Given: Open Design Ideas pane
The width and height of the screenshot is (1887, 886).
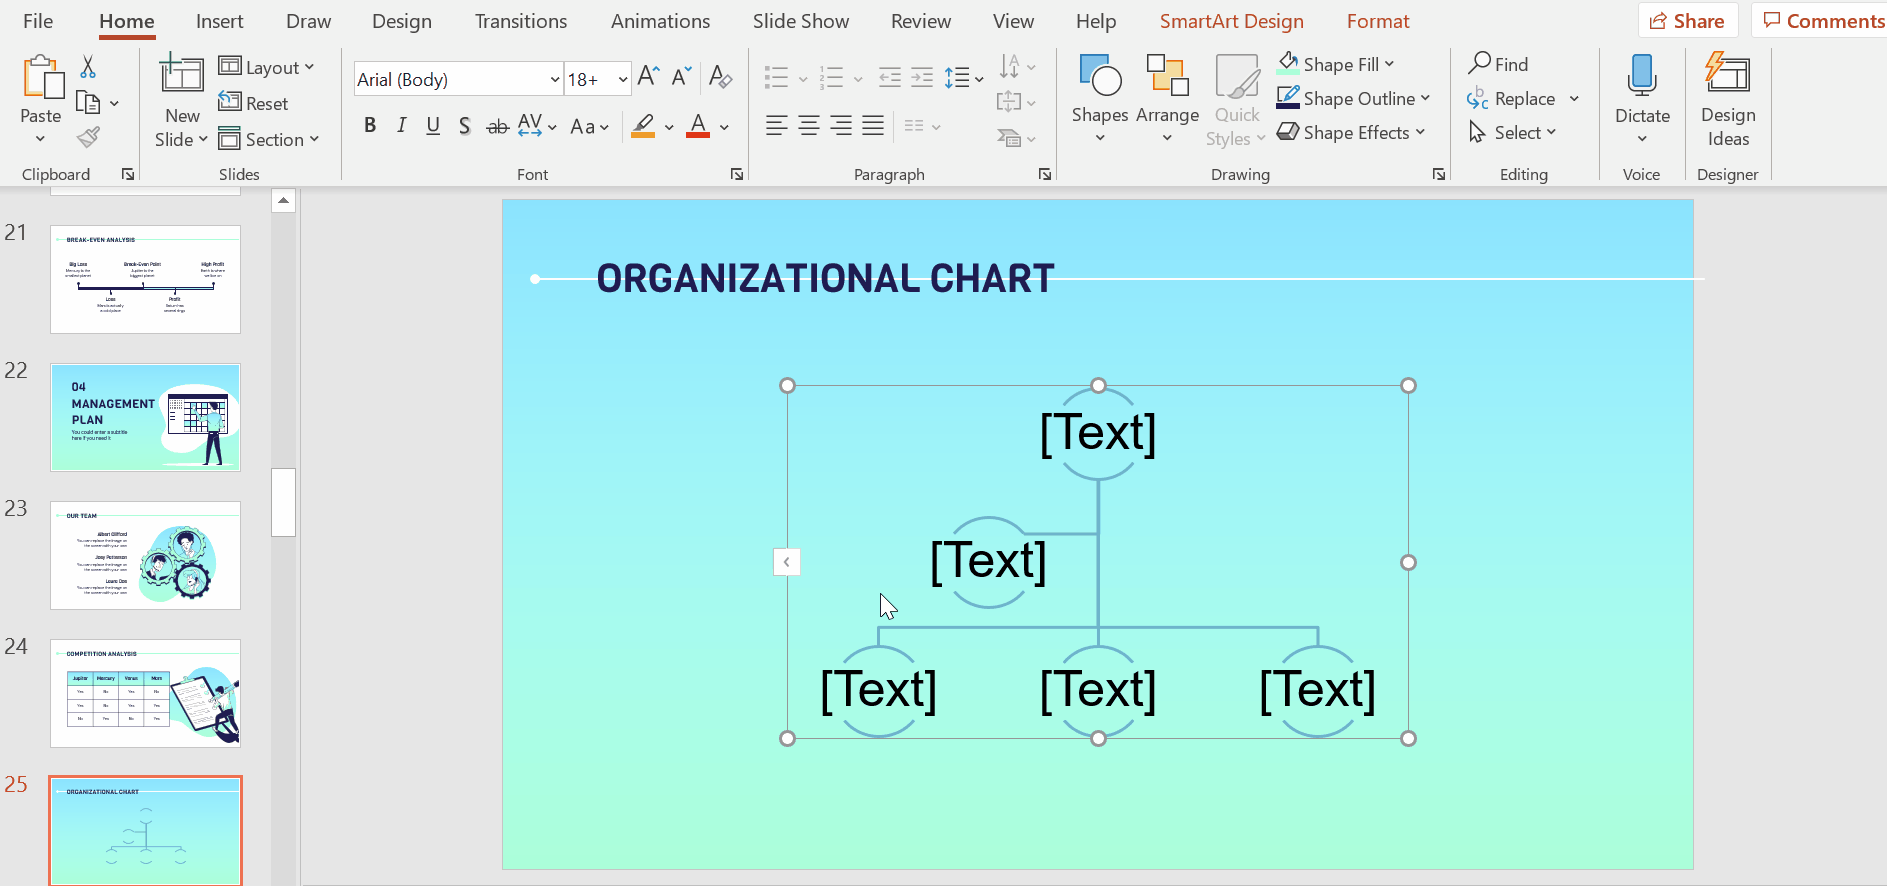Looking at the screenshot, I should pyautogui.click(x=1727, y=100).
